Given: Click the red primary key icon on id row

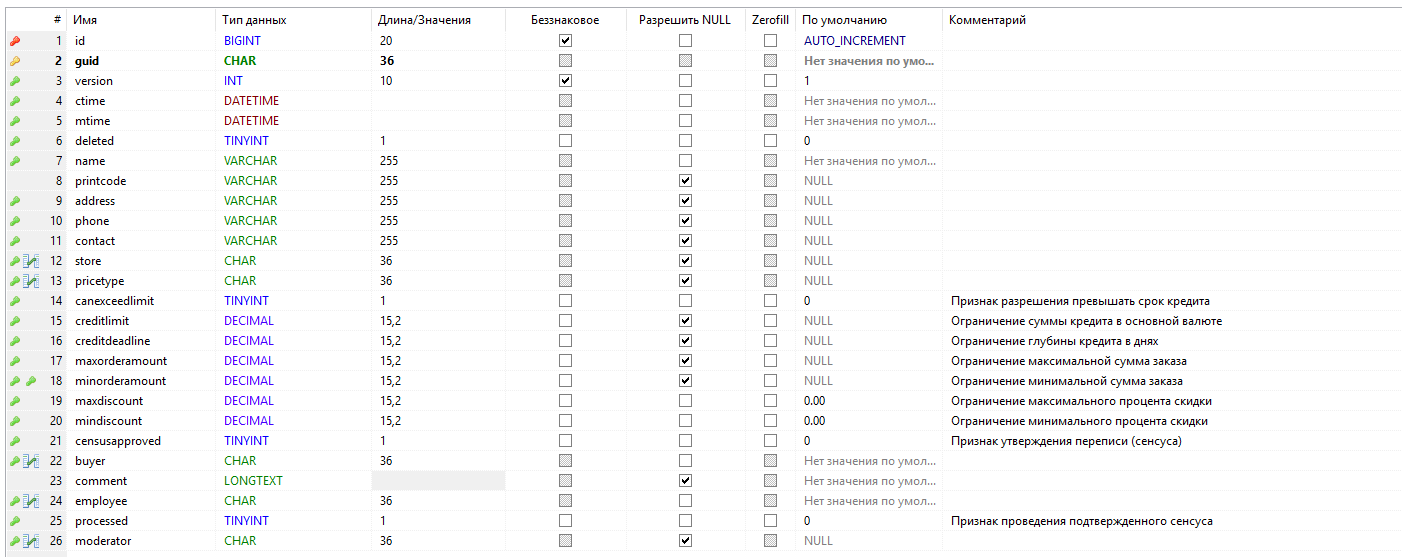Looking at the screenshot, I should 15,41.
